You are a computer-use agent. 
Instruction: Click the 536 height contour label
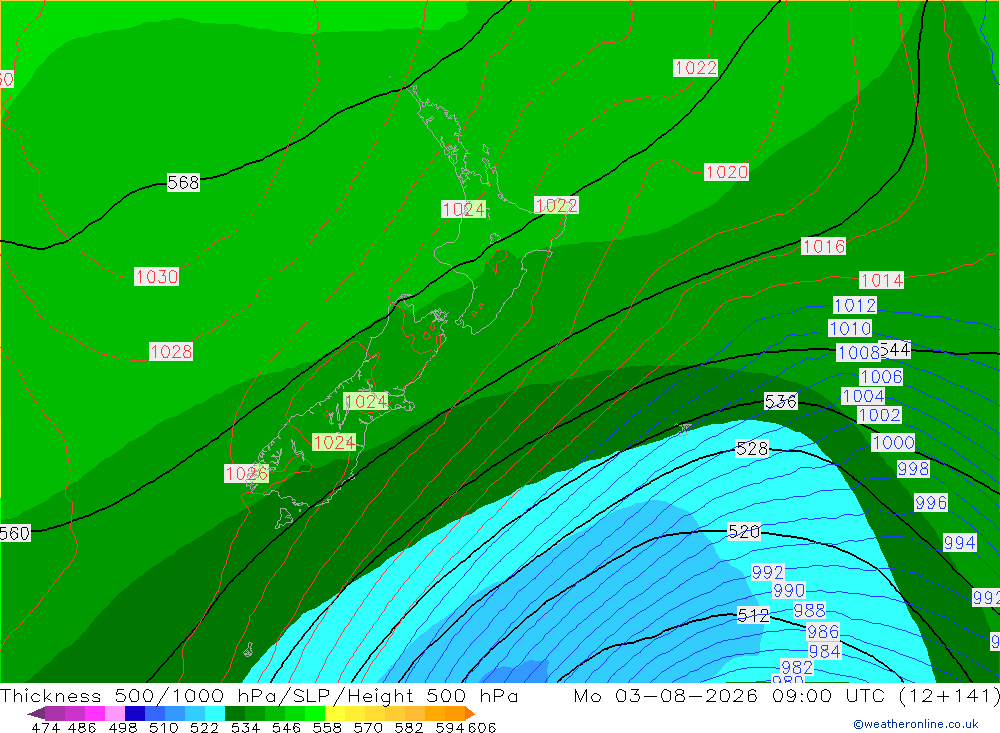point(781,401)
